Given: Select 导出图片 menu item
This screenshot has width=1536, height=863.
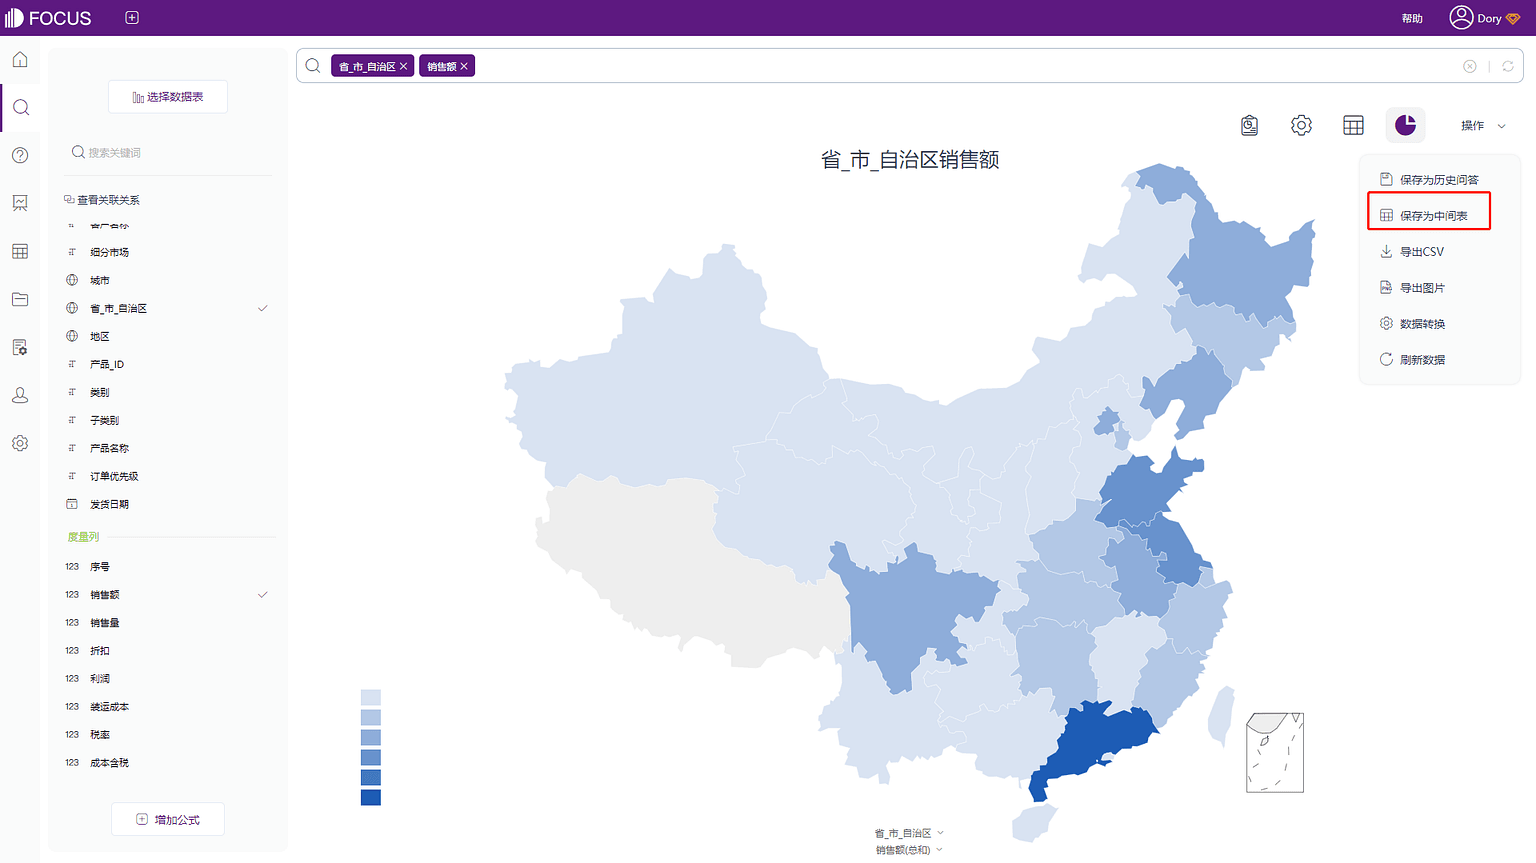Looking at the screenshot, I should pos(1412,288).
